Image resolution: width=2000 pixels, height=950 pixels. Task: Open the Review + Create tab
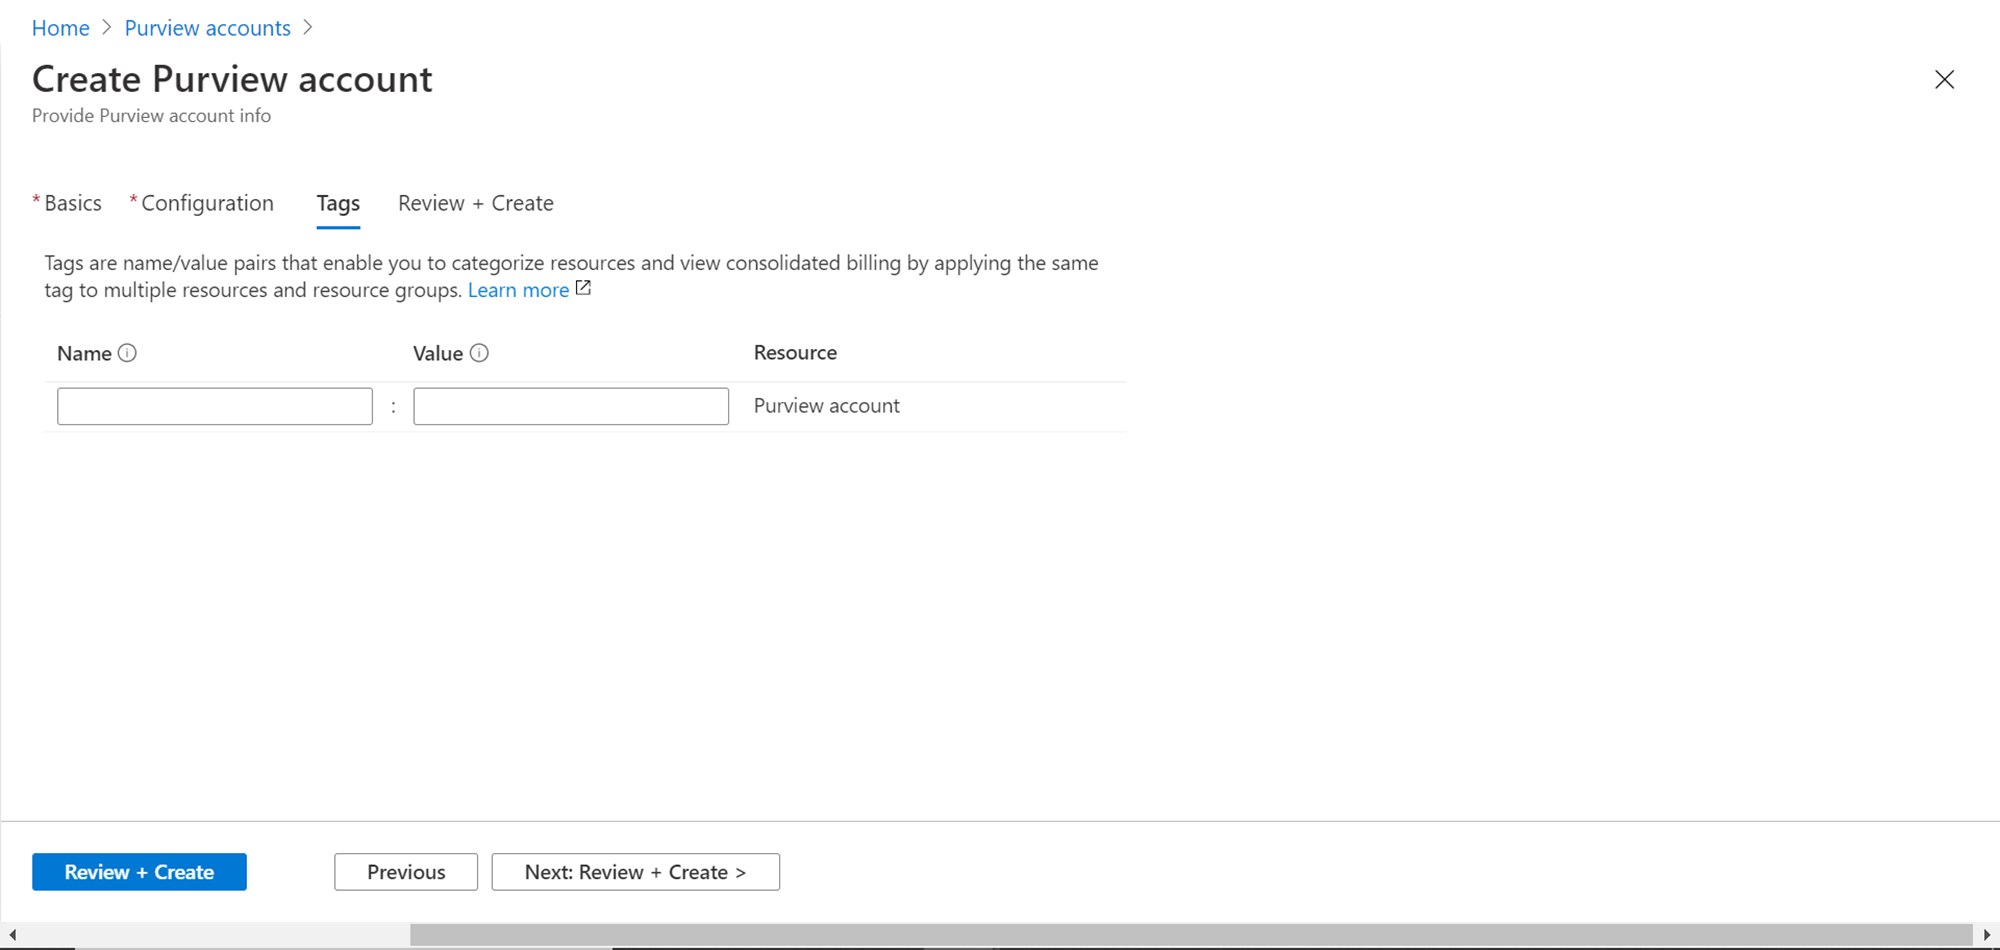tap(476, 203)
